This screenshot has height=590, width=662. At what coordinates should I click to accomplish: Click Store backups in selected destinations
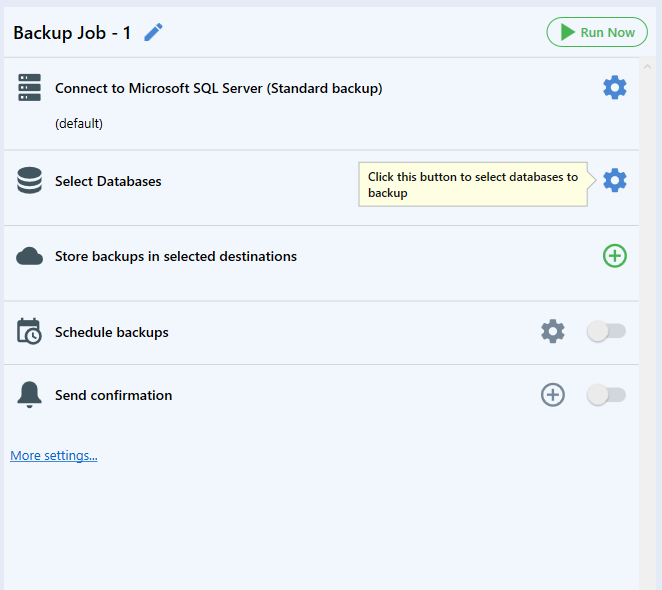click(176, 256)
